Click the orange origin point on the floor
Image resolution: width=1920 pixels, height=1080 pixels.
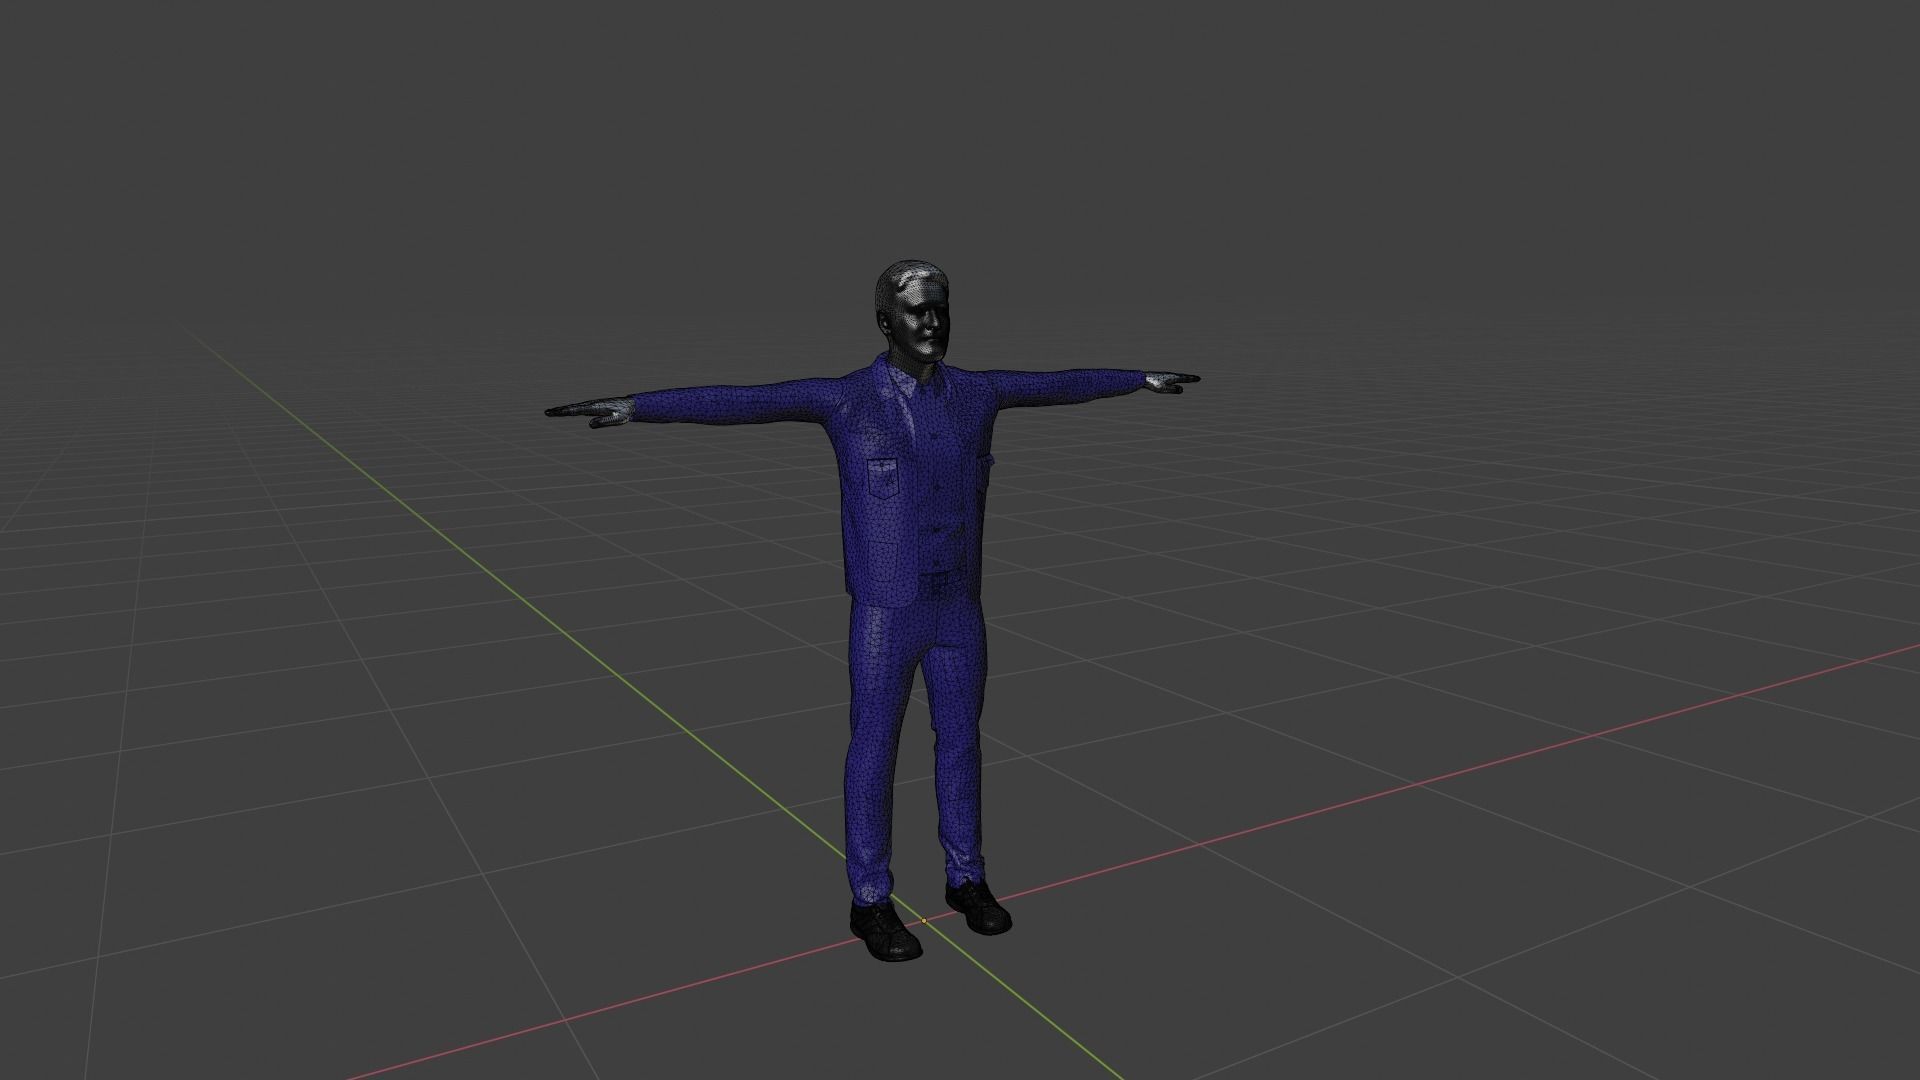tap(924, 920)
